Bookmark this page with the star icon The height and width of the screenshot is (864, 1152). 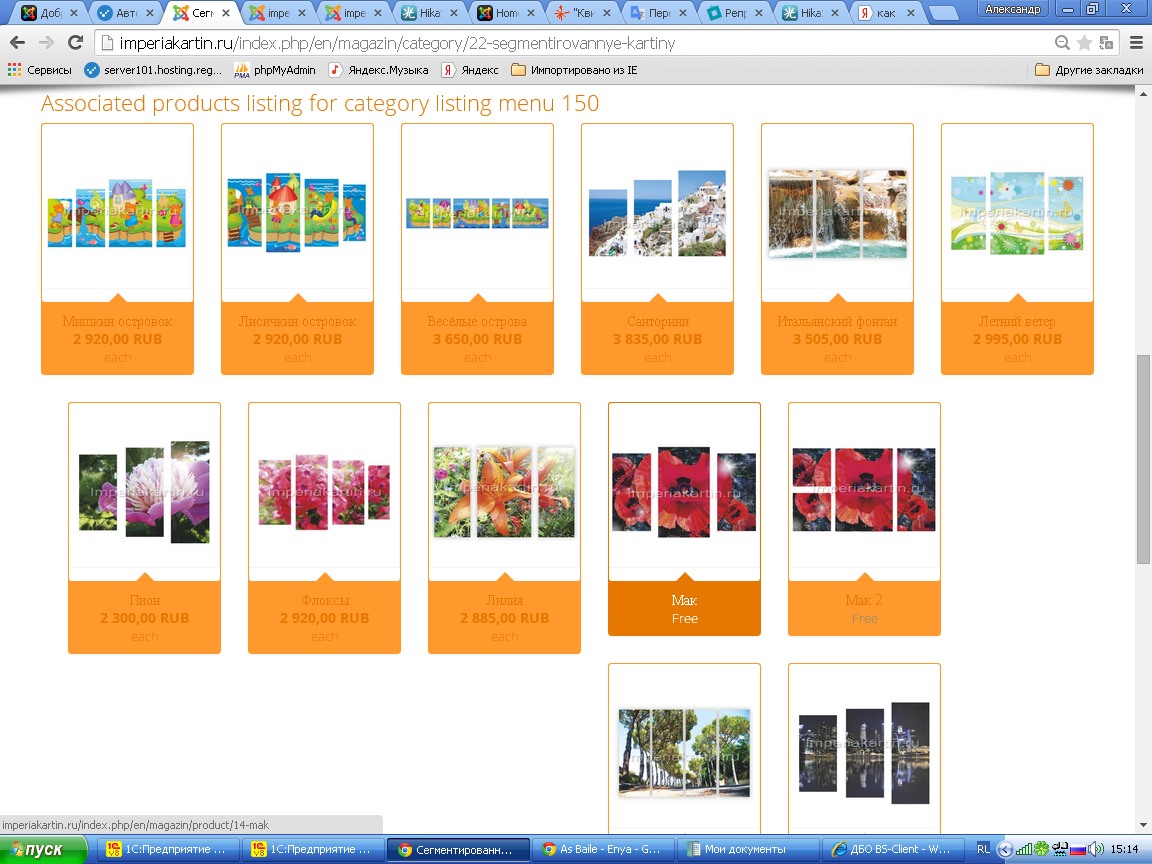[x=1084, y=43]
